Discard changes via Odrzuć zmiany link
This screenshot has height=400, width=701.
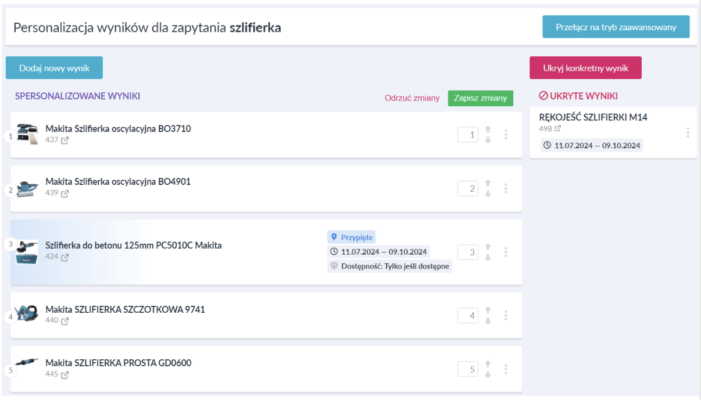click(412, 98)
